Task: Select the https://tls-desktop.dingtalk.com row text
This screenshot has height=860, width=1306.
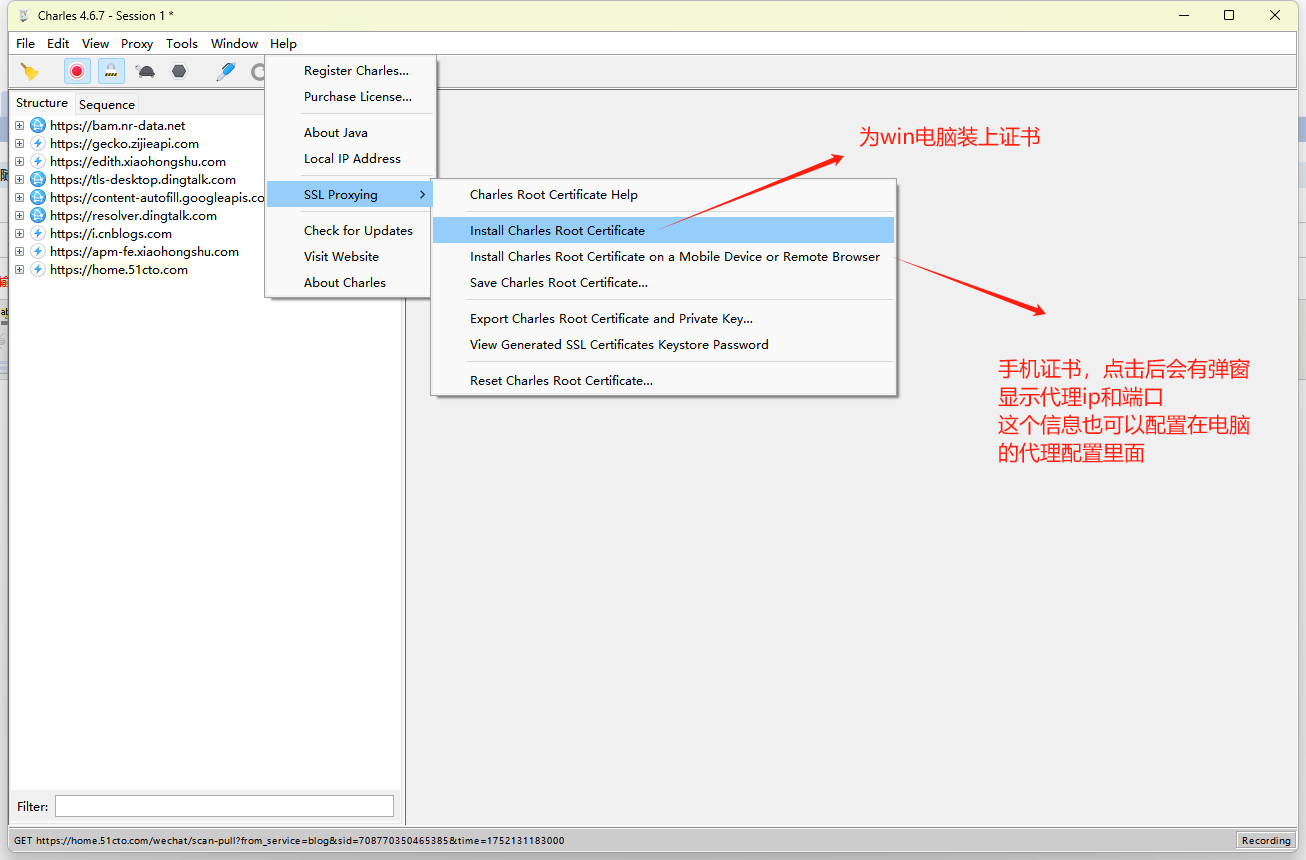Action: click(x=143, y=179)
